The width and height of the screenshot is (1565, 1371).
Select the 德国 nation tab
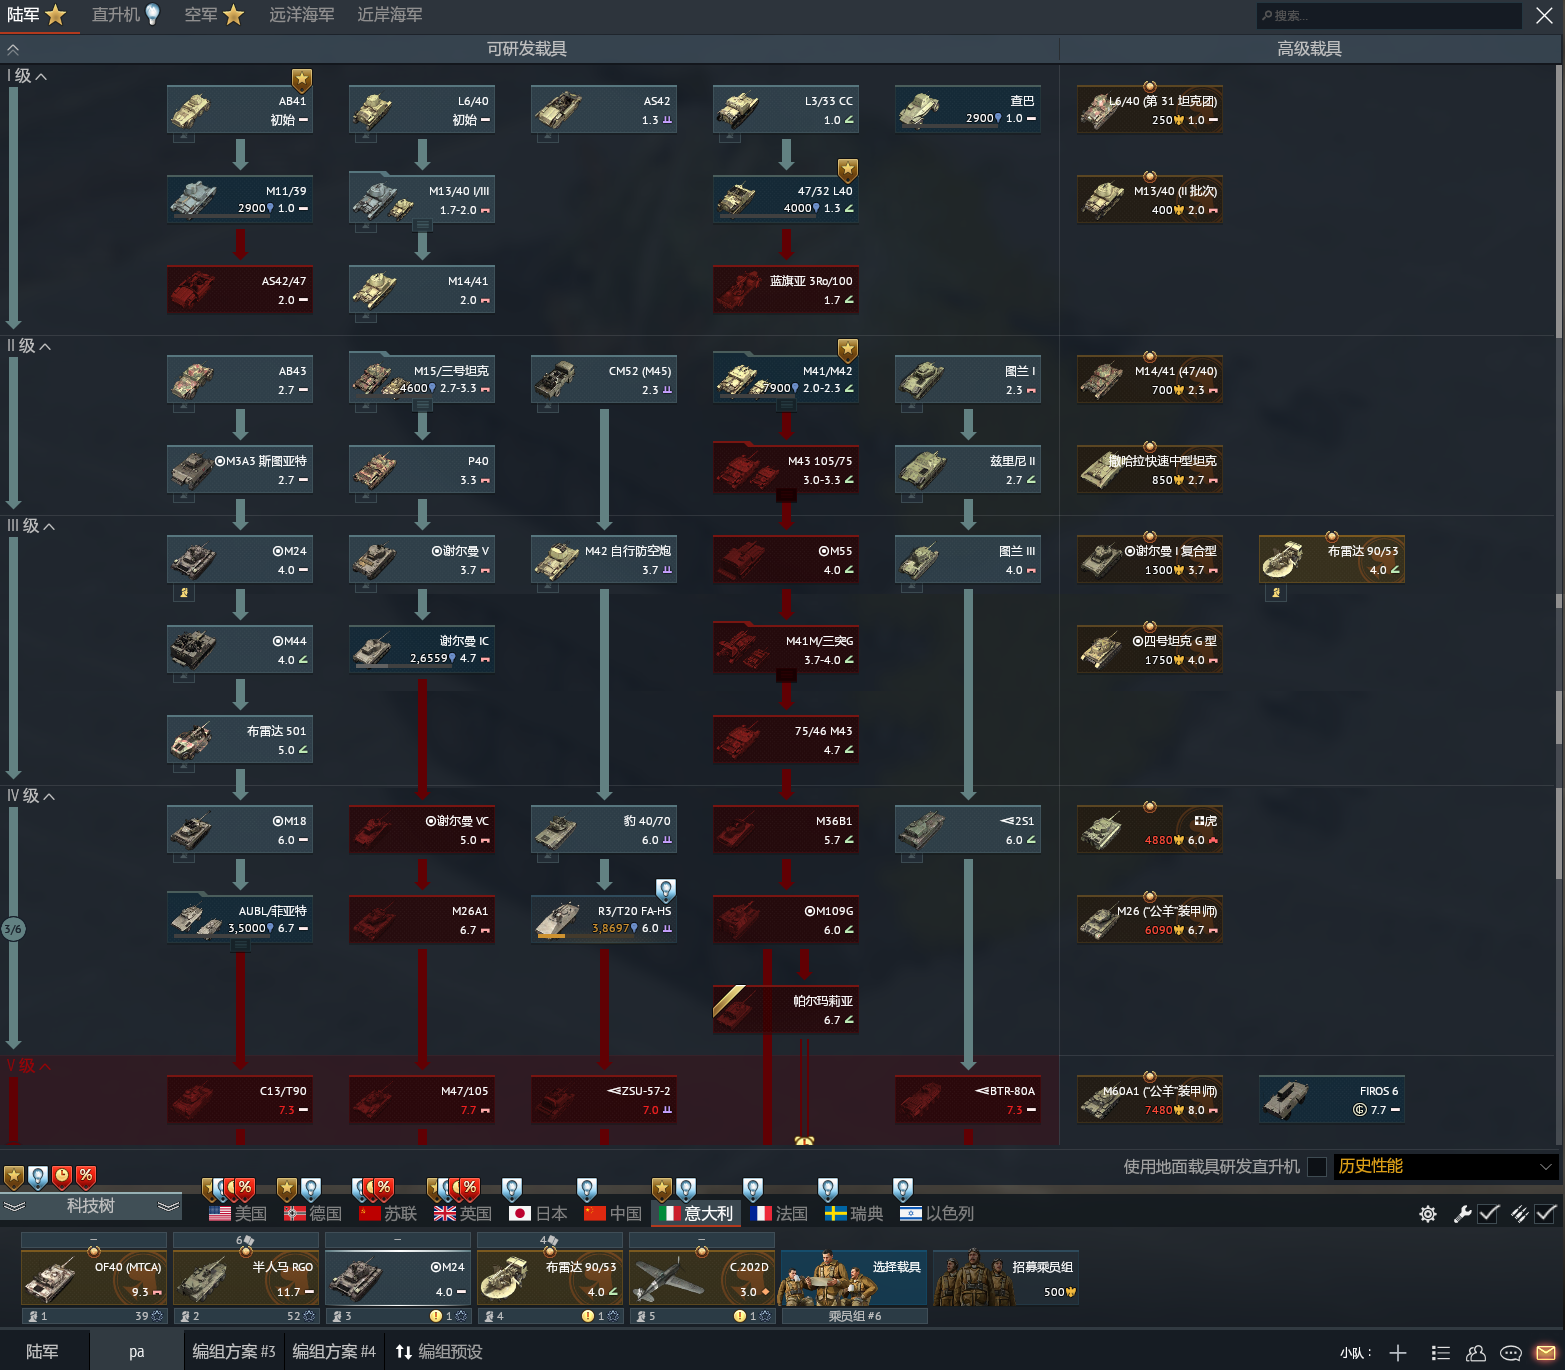click(313, 1213)
